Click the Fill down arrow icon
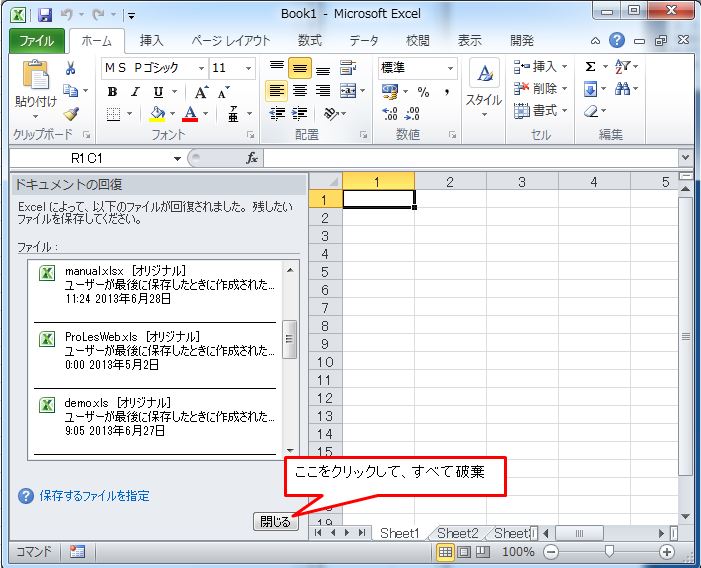Screen dimensions: 701x568 click(590, 89)
